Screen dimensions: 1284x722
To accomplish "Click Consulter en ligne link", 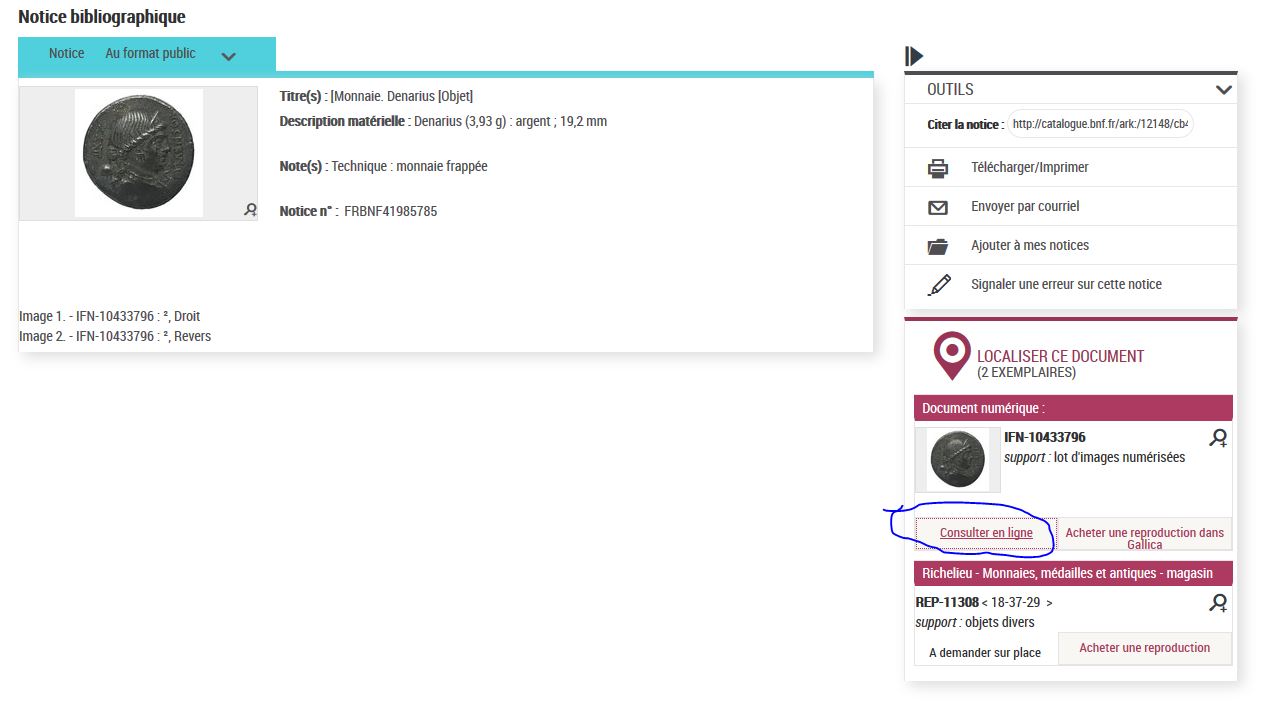I will tap(986, 533).
